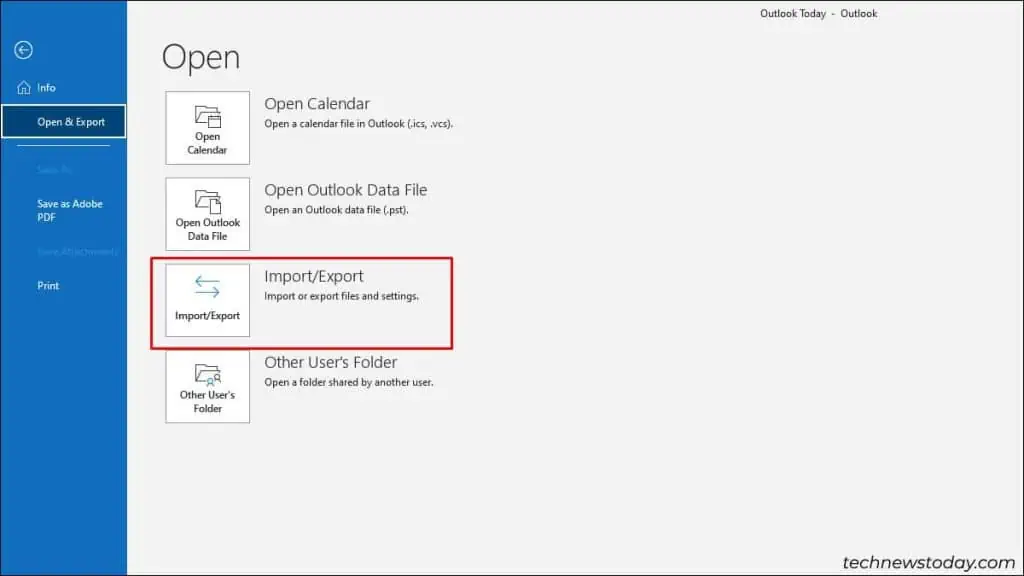Activate the Import/Export command

[313, 276]
